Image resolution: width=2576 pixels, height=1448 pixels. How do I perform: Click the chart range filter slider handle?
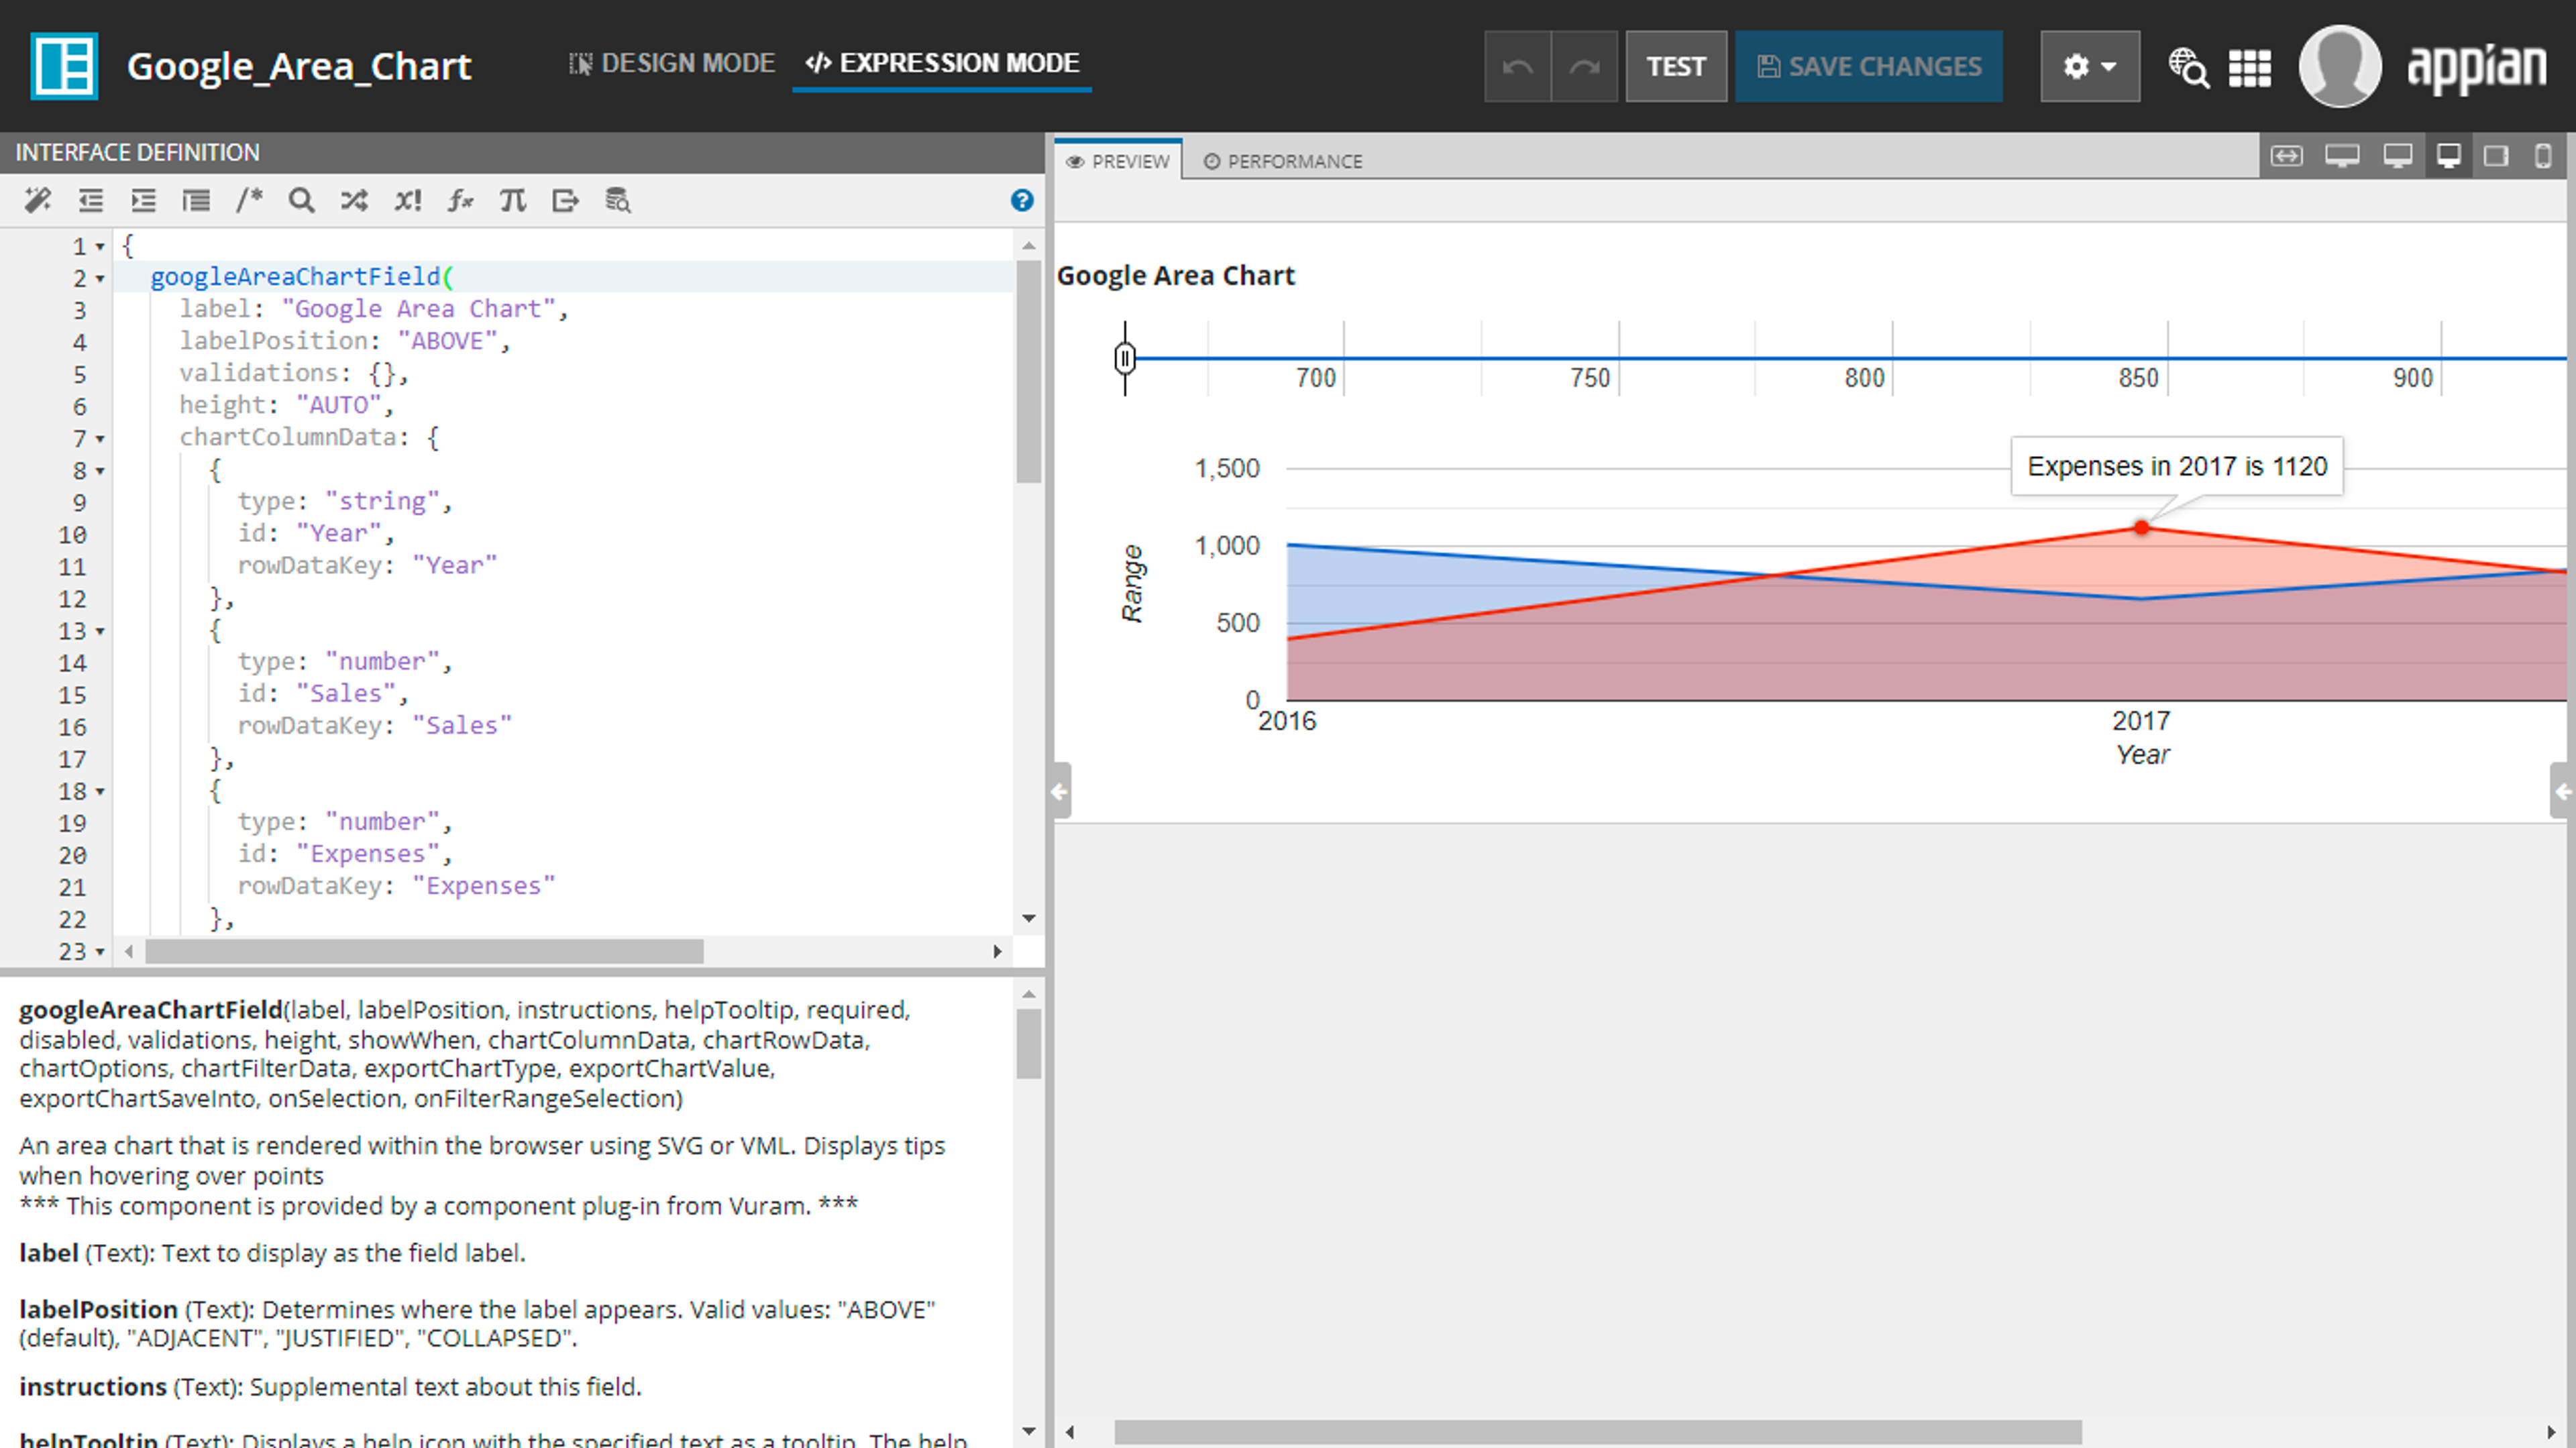[1125, 357]
